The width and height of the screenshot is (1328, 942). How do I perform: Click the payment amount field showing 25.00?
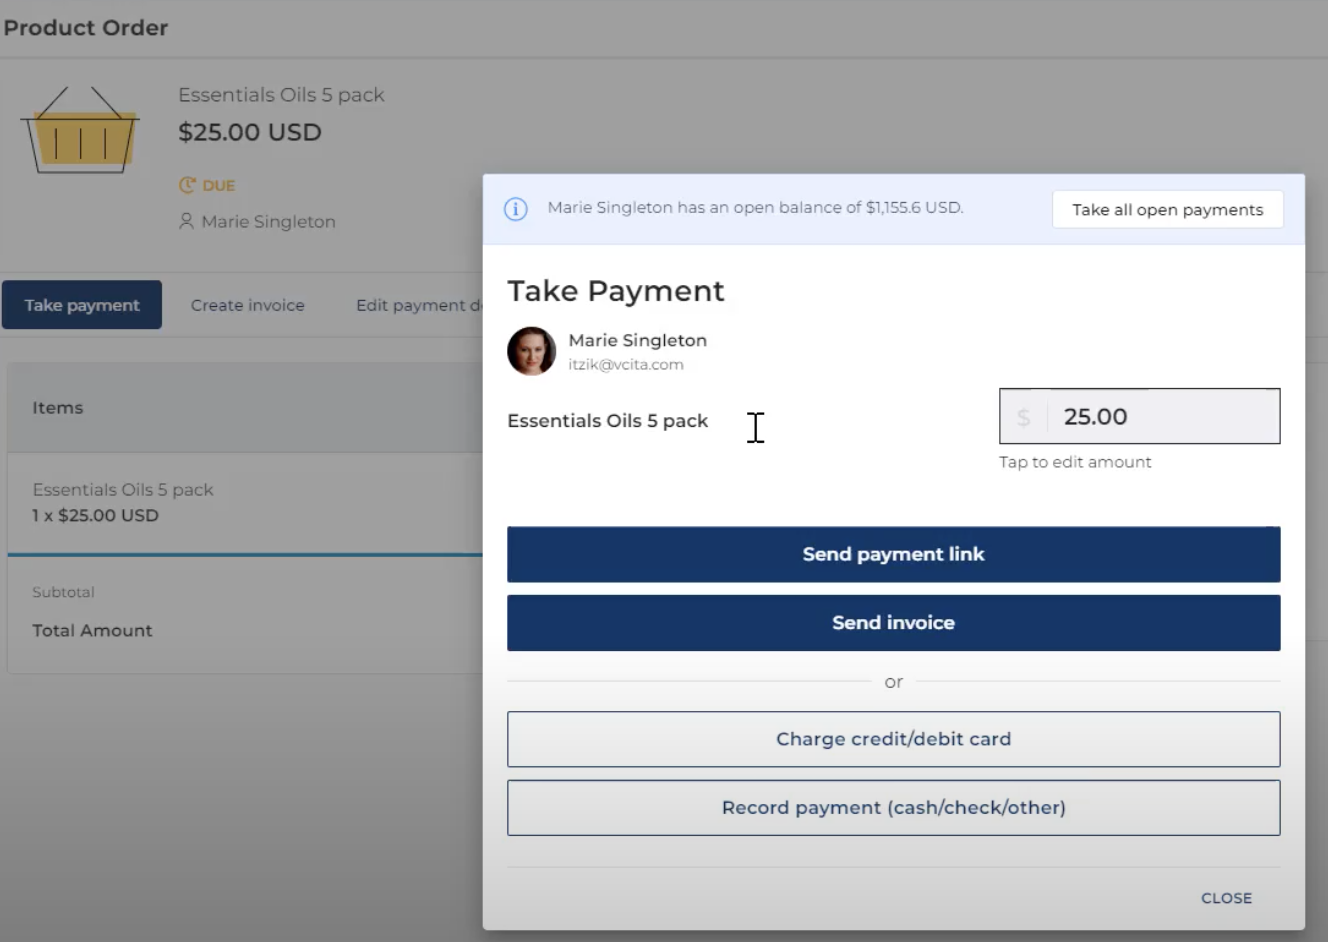[1139, 416]
